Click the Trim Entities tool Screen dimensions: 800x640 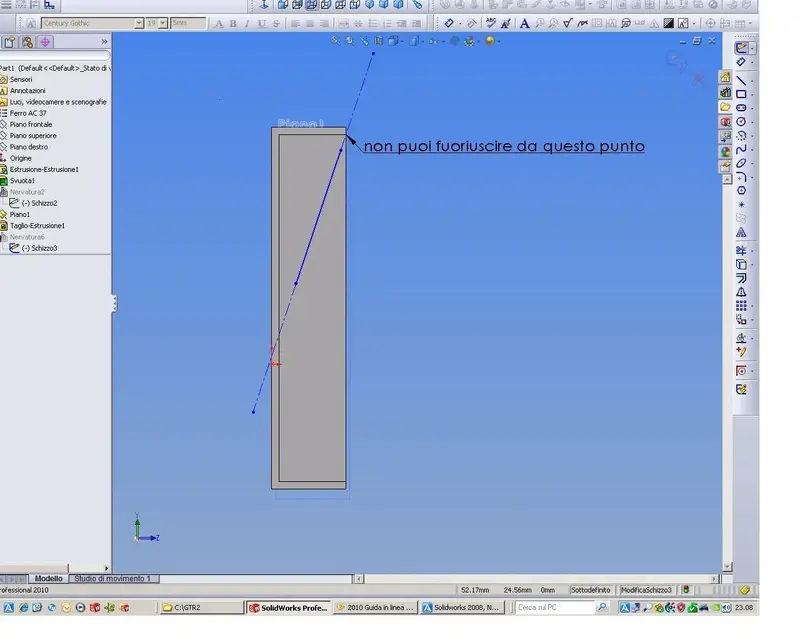click(x=741, y=251)
